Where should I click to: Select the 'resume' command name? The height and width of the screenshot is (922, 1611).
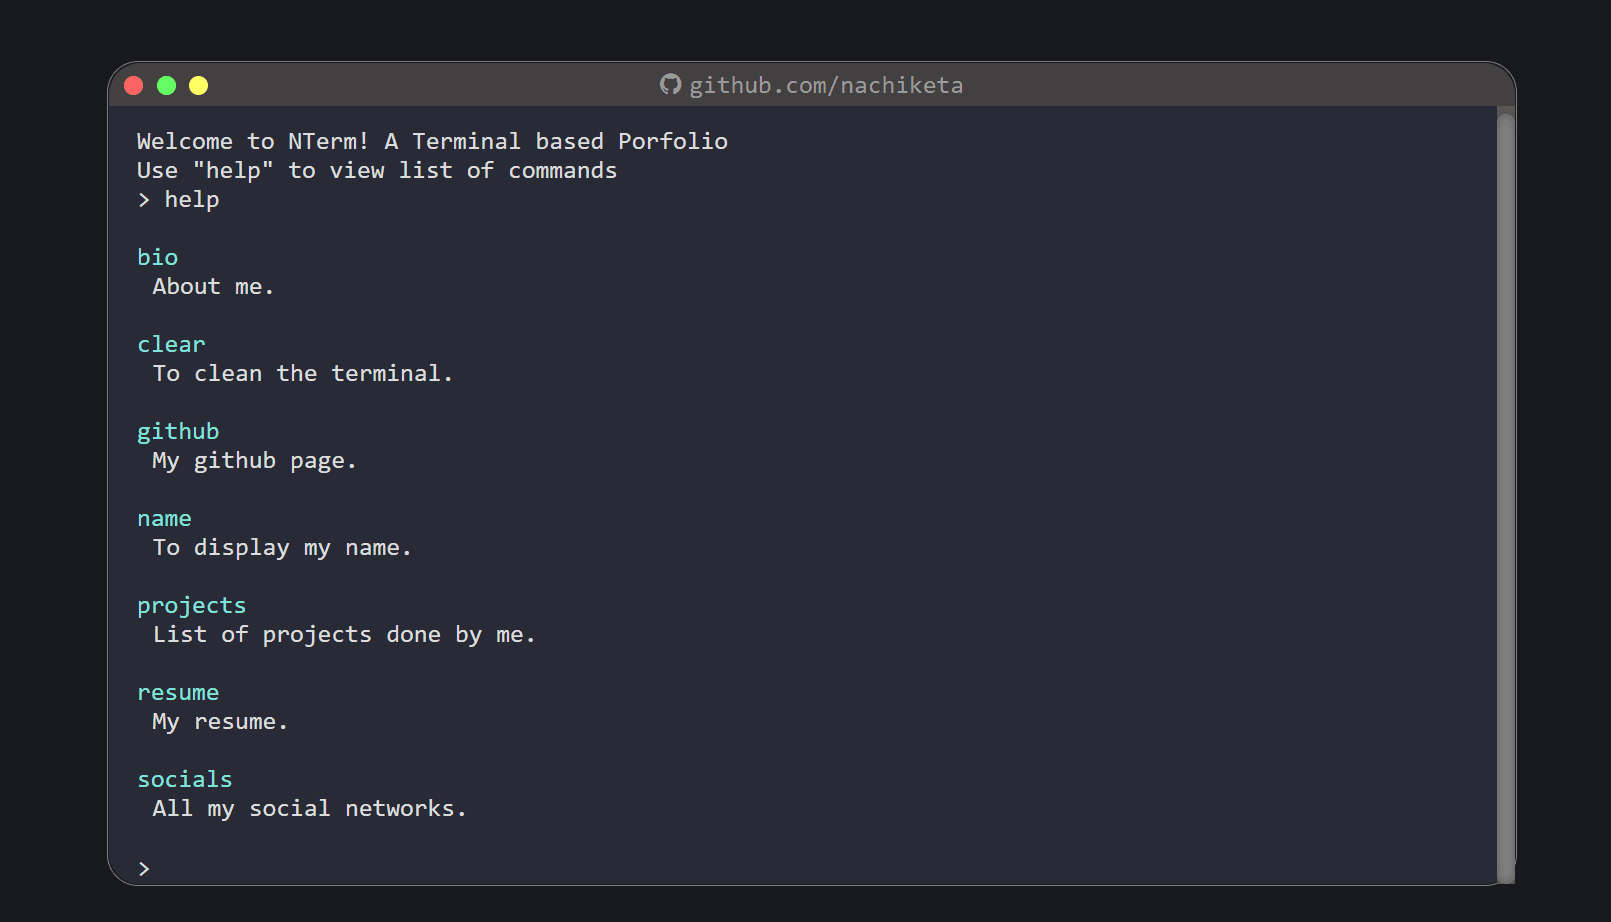coord(178,692)
